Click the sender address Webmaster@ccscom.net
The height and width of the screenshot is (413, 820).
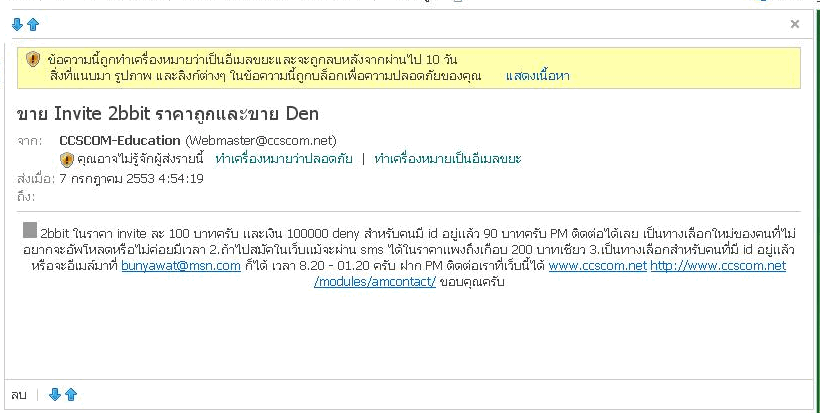(x=261, y=140)
